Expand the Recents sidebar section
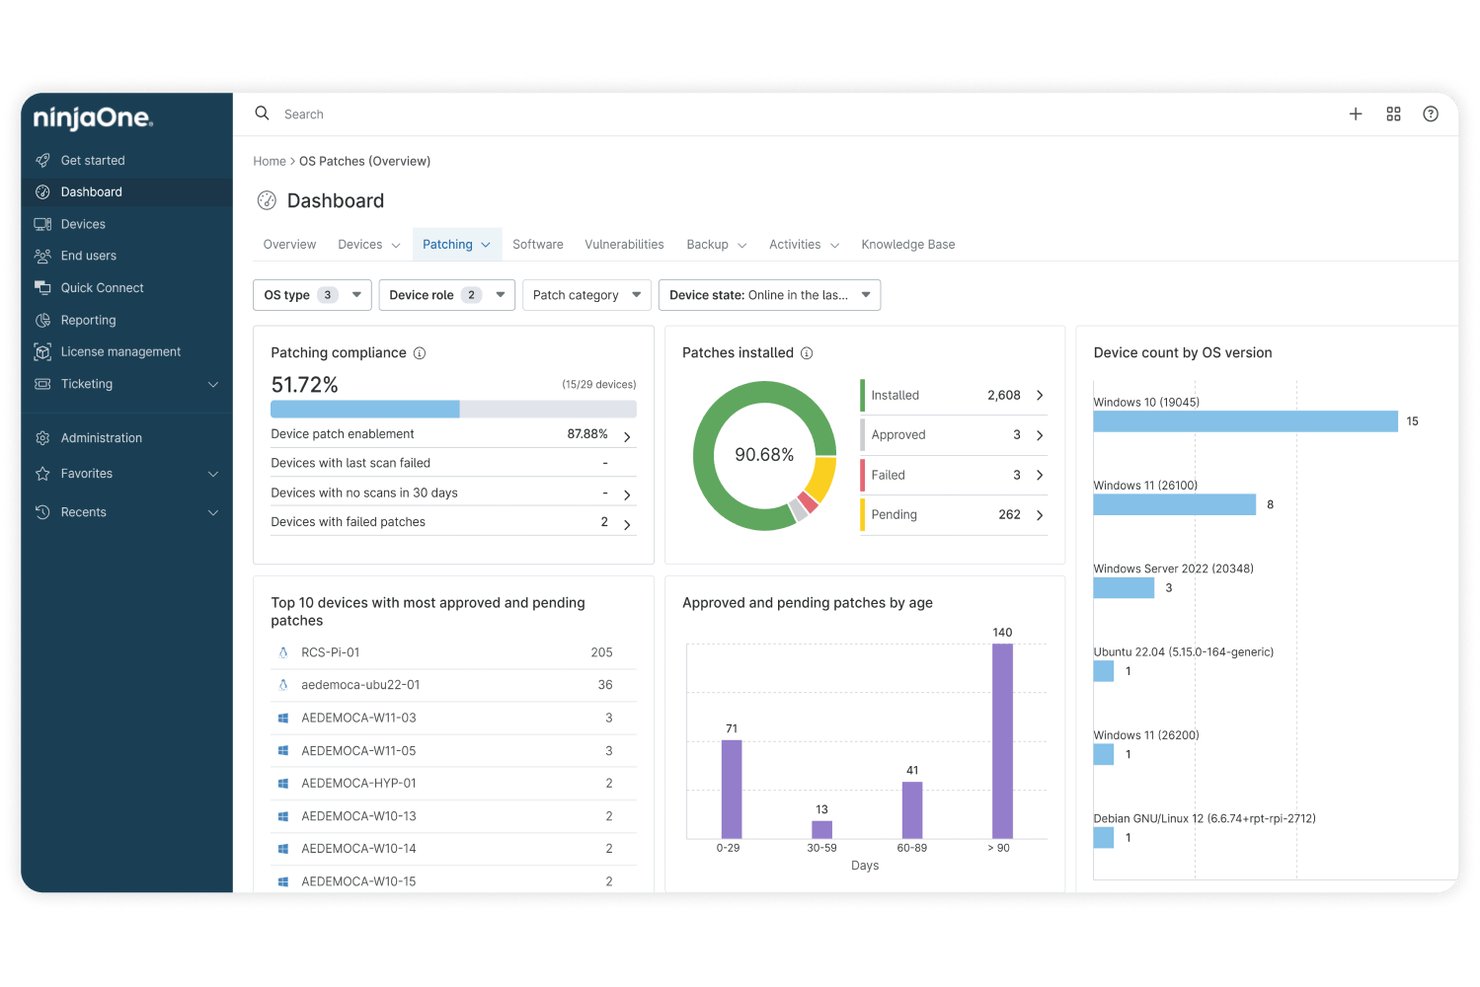1480x987 pixels. (x=213, y=512)
